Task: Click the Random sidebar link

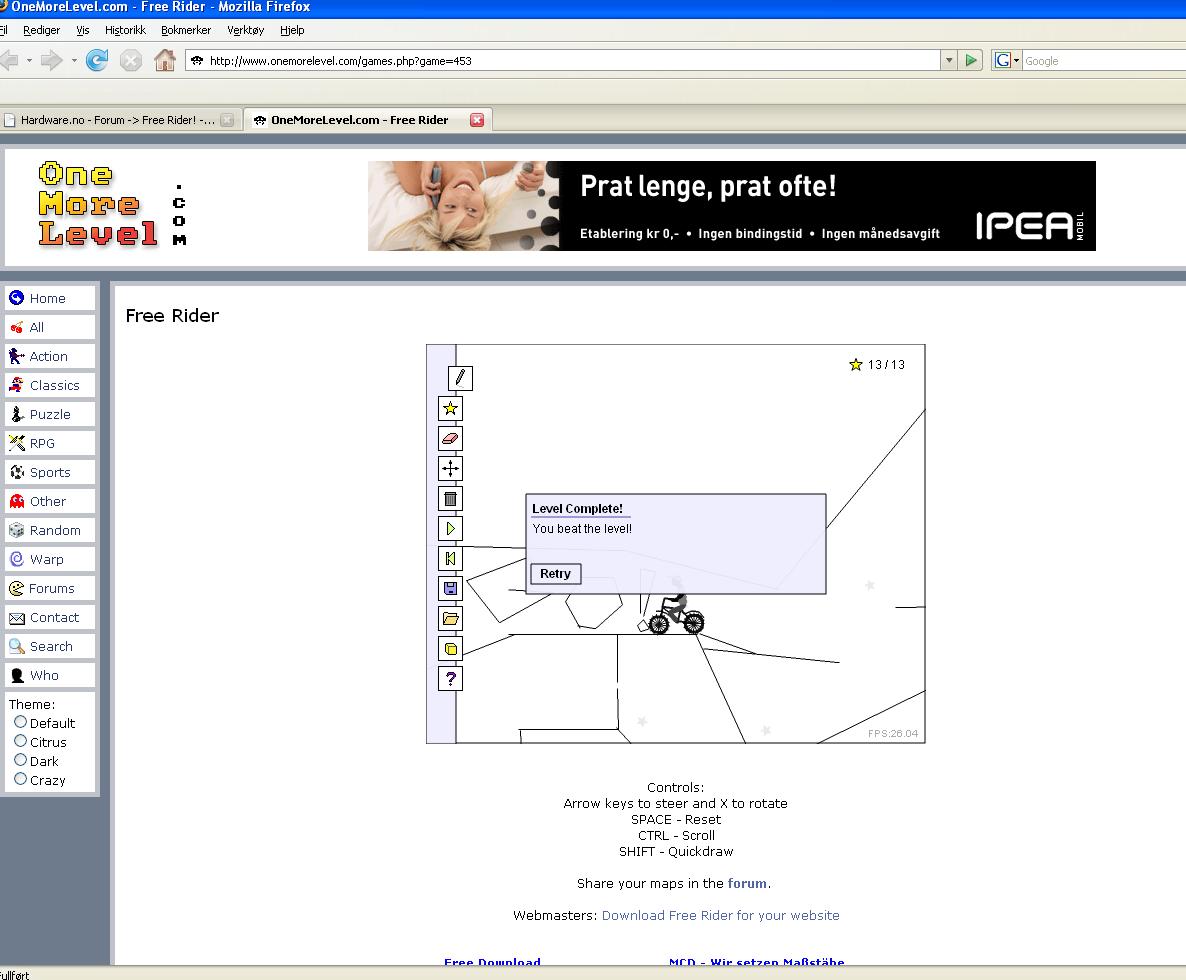Action: 50,530
